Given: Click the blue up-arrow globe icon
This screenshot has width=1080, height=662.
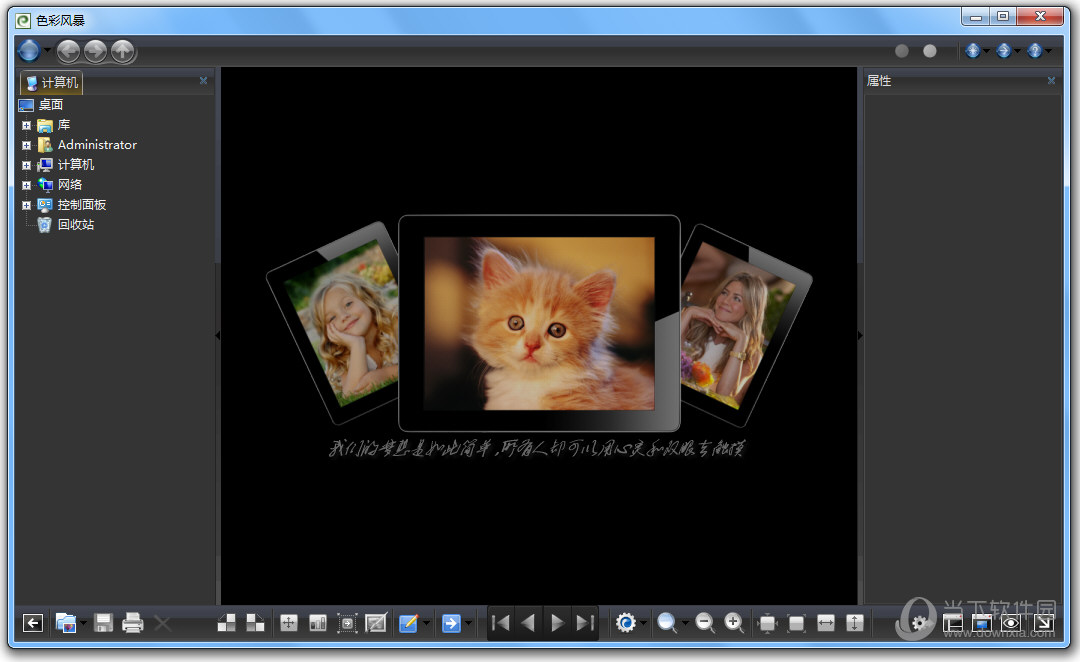Looking at the screenshot, I should pos(973,51).
